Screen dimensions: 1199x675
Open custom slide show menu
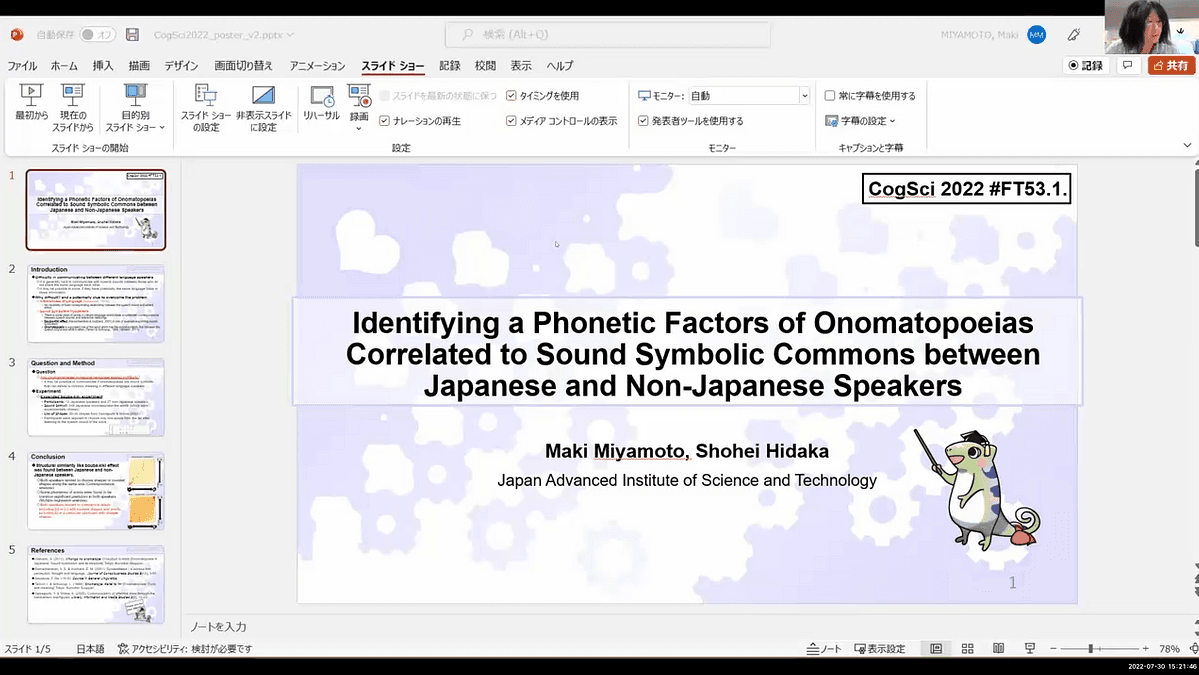pyautogui.click(x=135, y=108)
